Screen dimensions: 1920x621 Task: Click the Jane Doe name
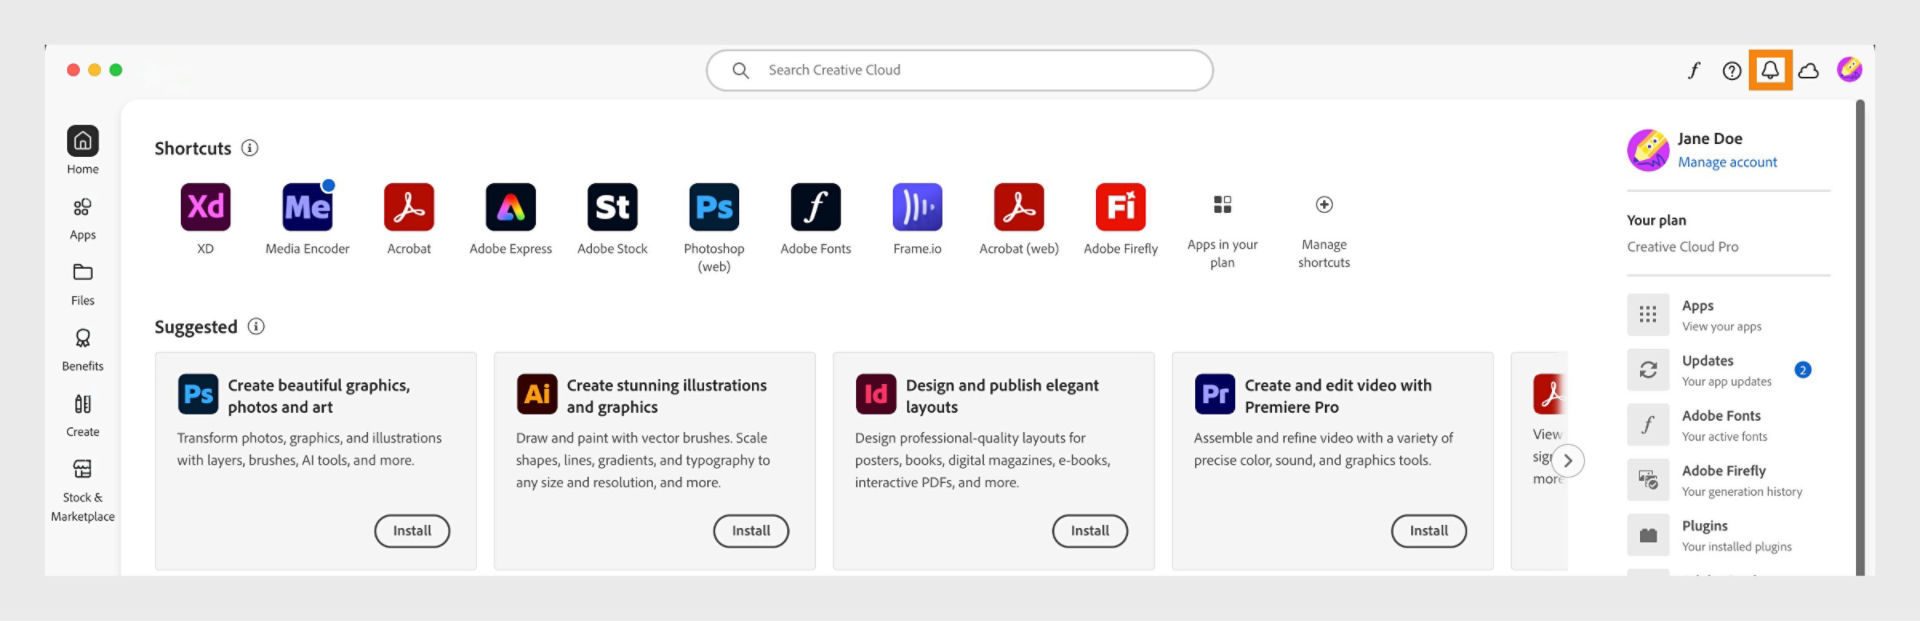(x=1710, y=139)
